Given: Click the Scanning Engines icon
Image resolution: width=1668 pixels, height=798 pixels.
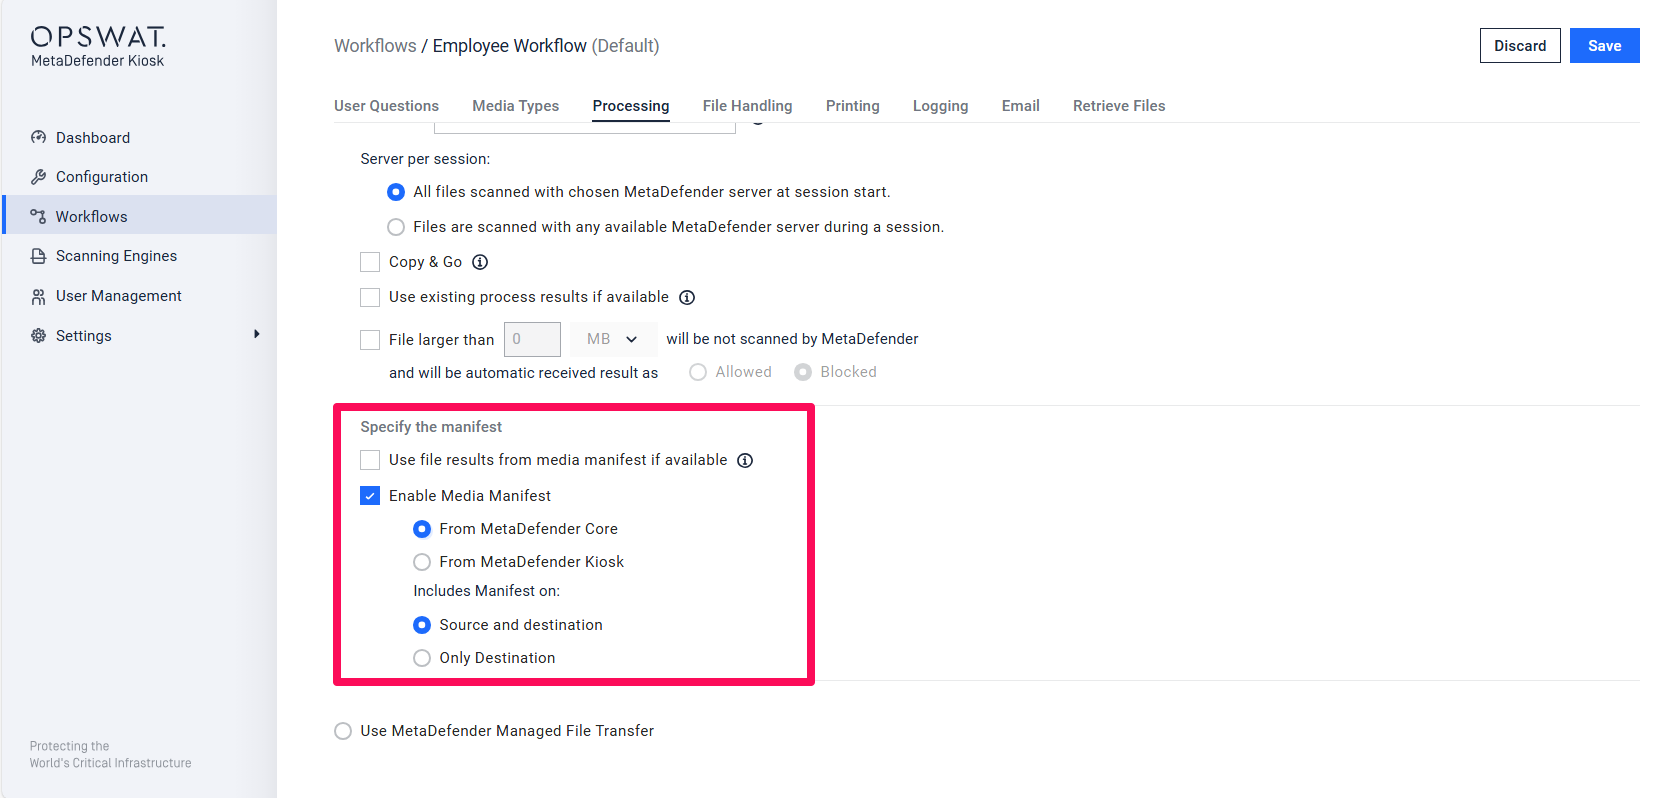Looking at the screenshot, I should 39,256.
